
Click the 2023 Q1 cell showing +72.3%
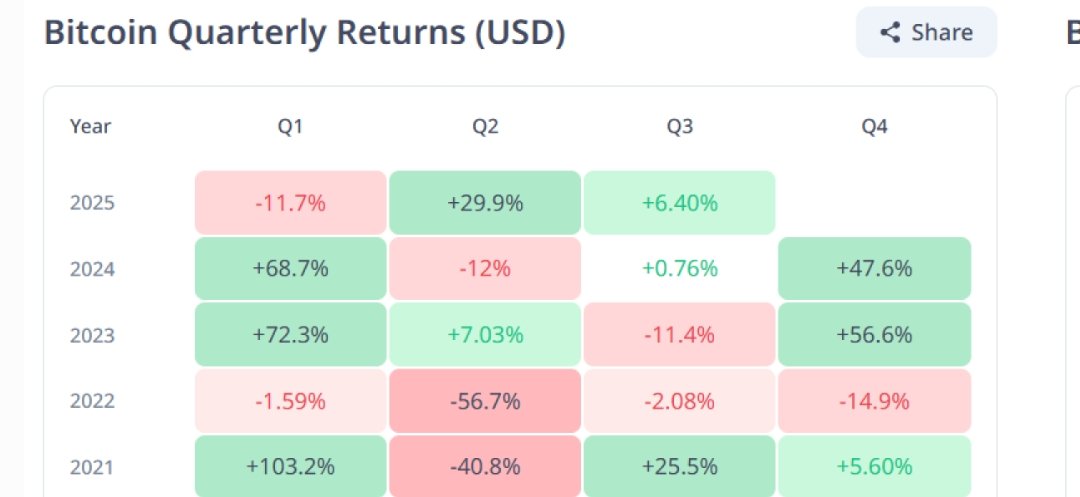[x=290, y=335]
